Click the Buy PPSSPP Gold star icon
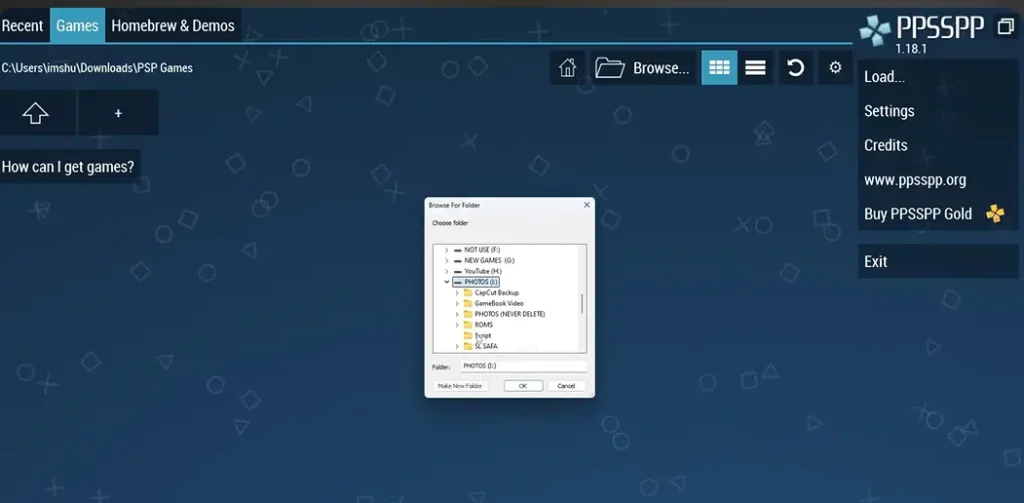This screenshot has height=503, width=1024. pyautogui.click(x=995, y=214)
